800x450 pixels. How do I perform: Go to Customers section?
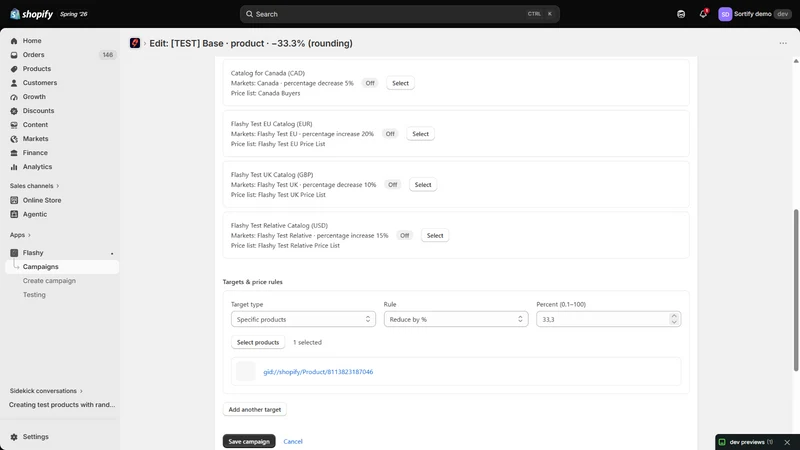[x=39, y=83]
